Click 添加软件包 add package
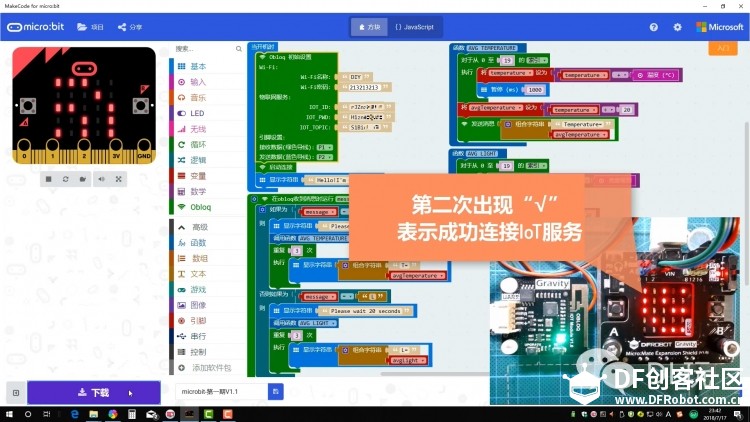 tap(207, 367)
